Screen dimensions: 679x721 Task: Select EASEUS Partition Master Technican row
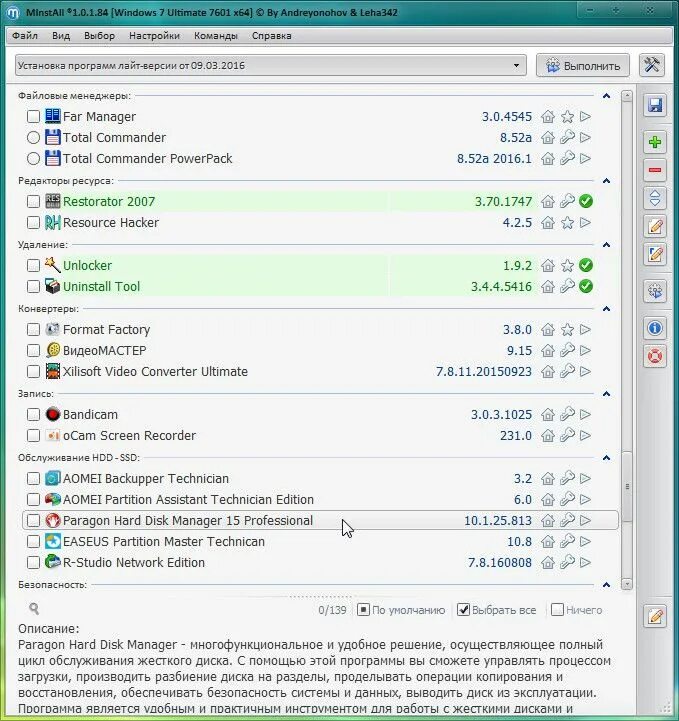pyautogui.click(x=320, y=541)
